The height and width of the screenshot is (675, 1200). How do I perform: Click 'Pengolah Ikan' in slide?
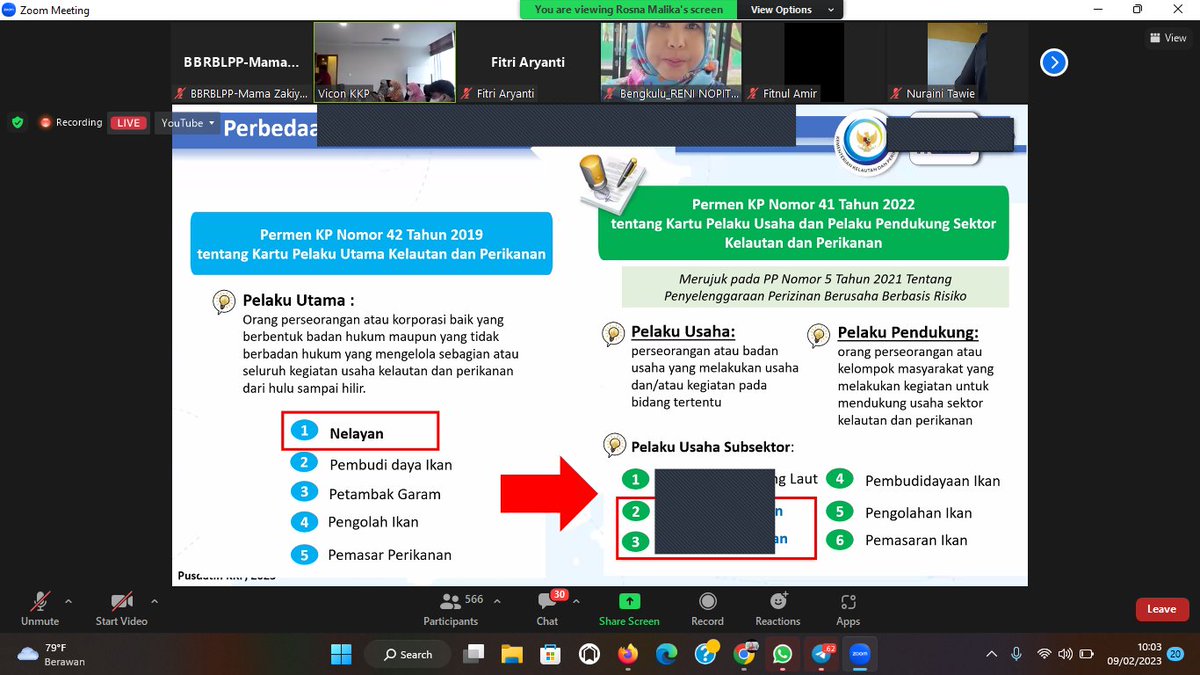tap(373, 522)
